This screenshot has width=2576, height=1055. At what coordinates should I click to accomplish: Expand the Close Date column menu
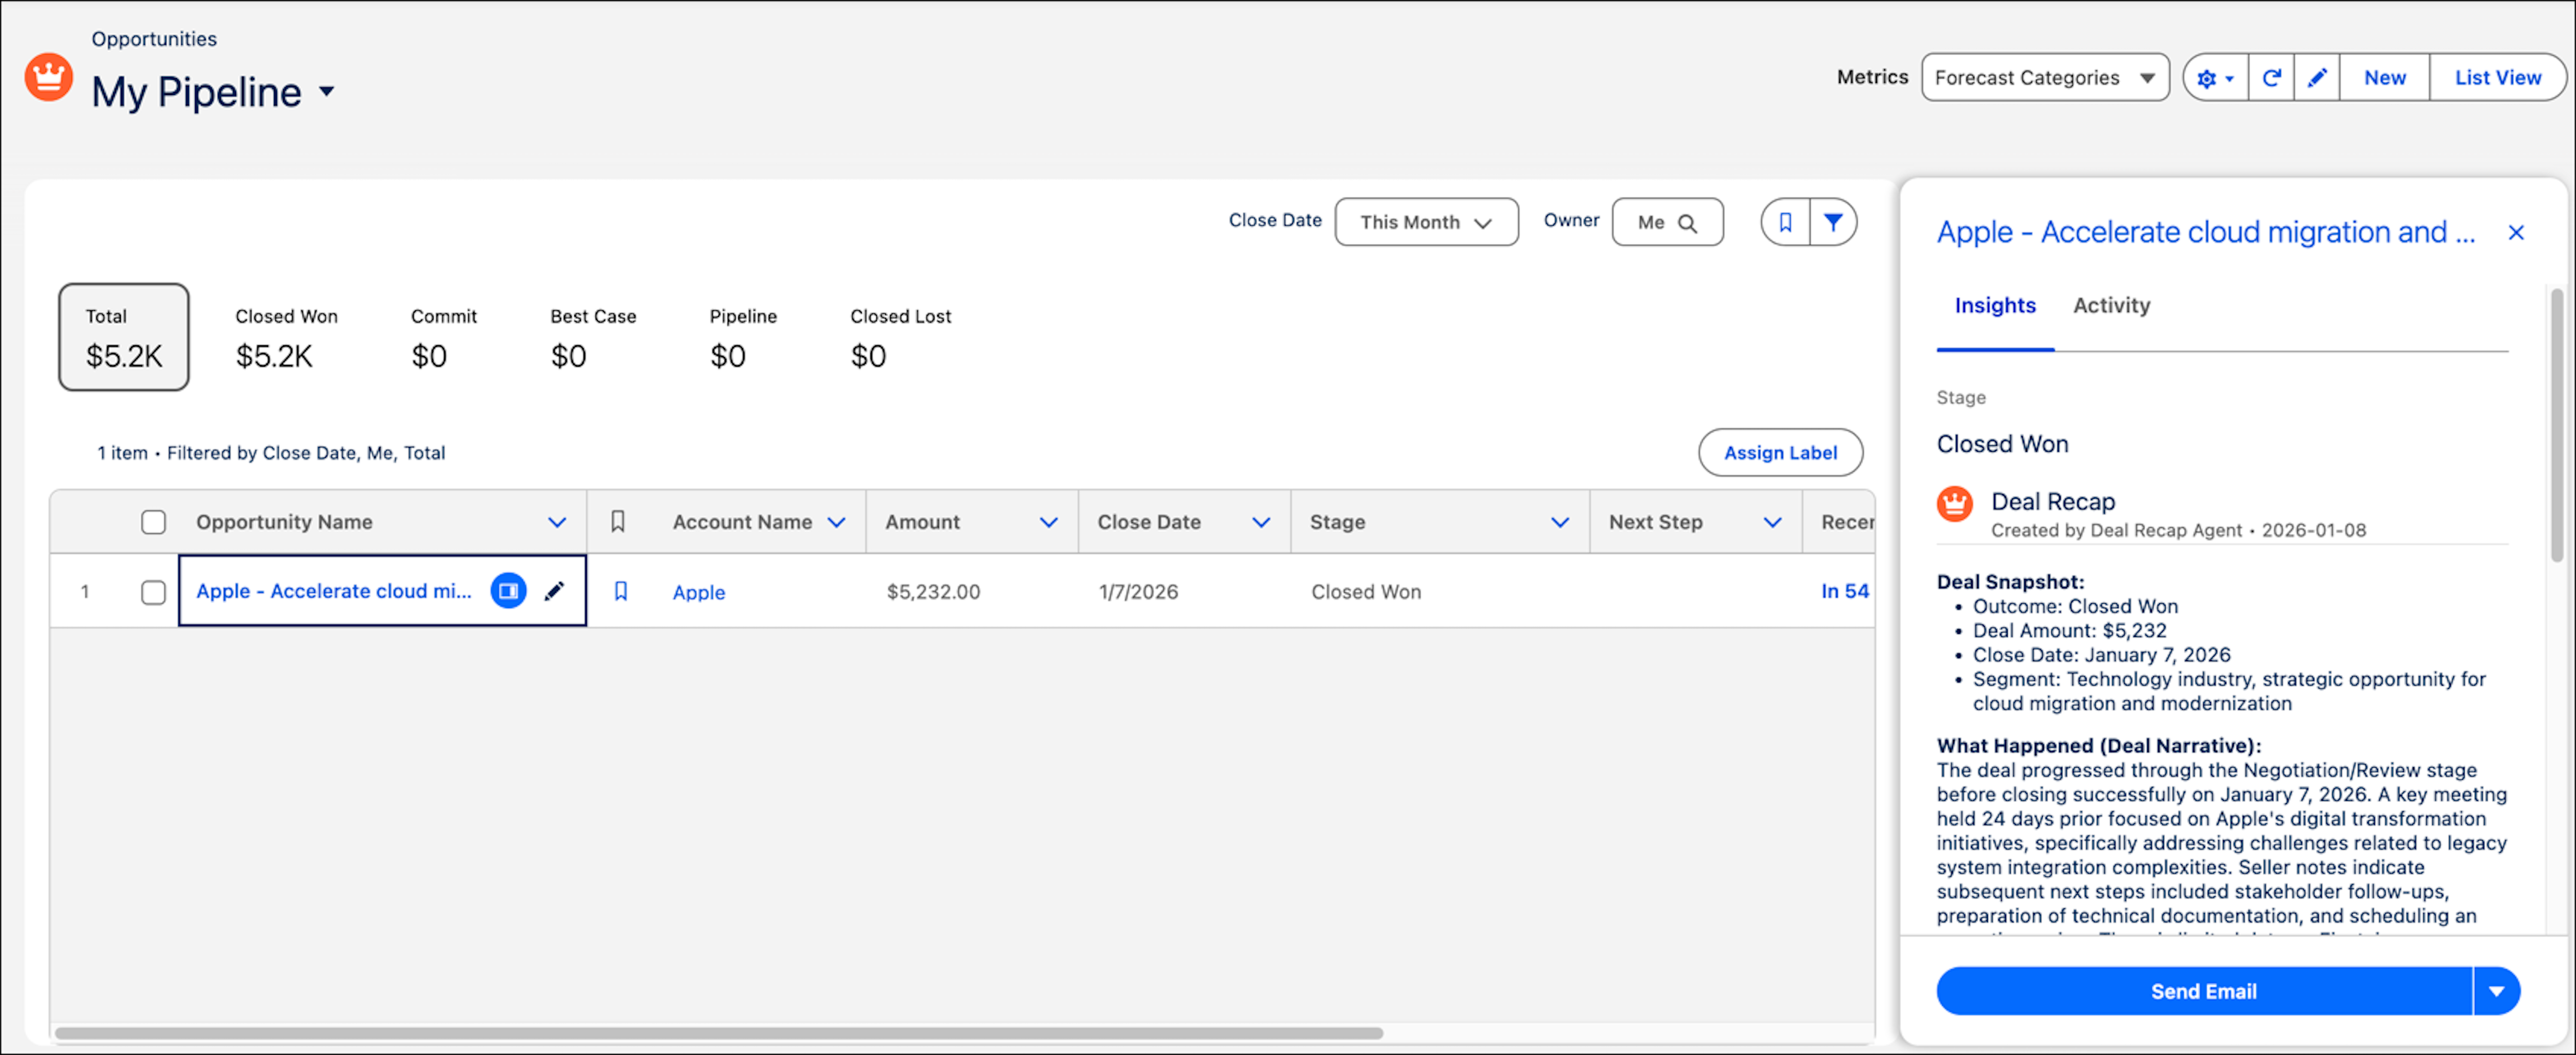click(1261, 522)
